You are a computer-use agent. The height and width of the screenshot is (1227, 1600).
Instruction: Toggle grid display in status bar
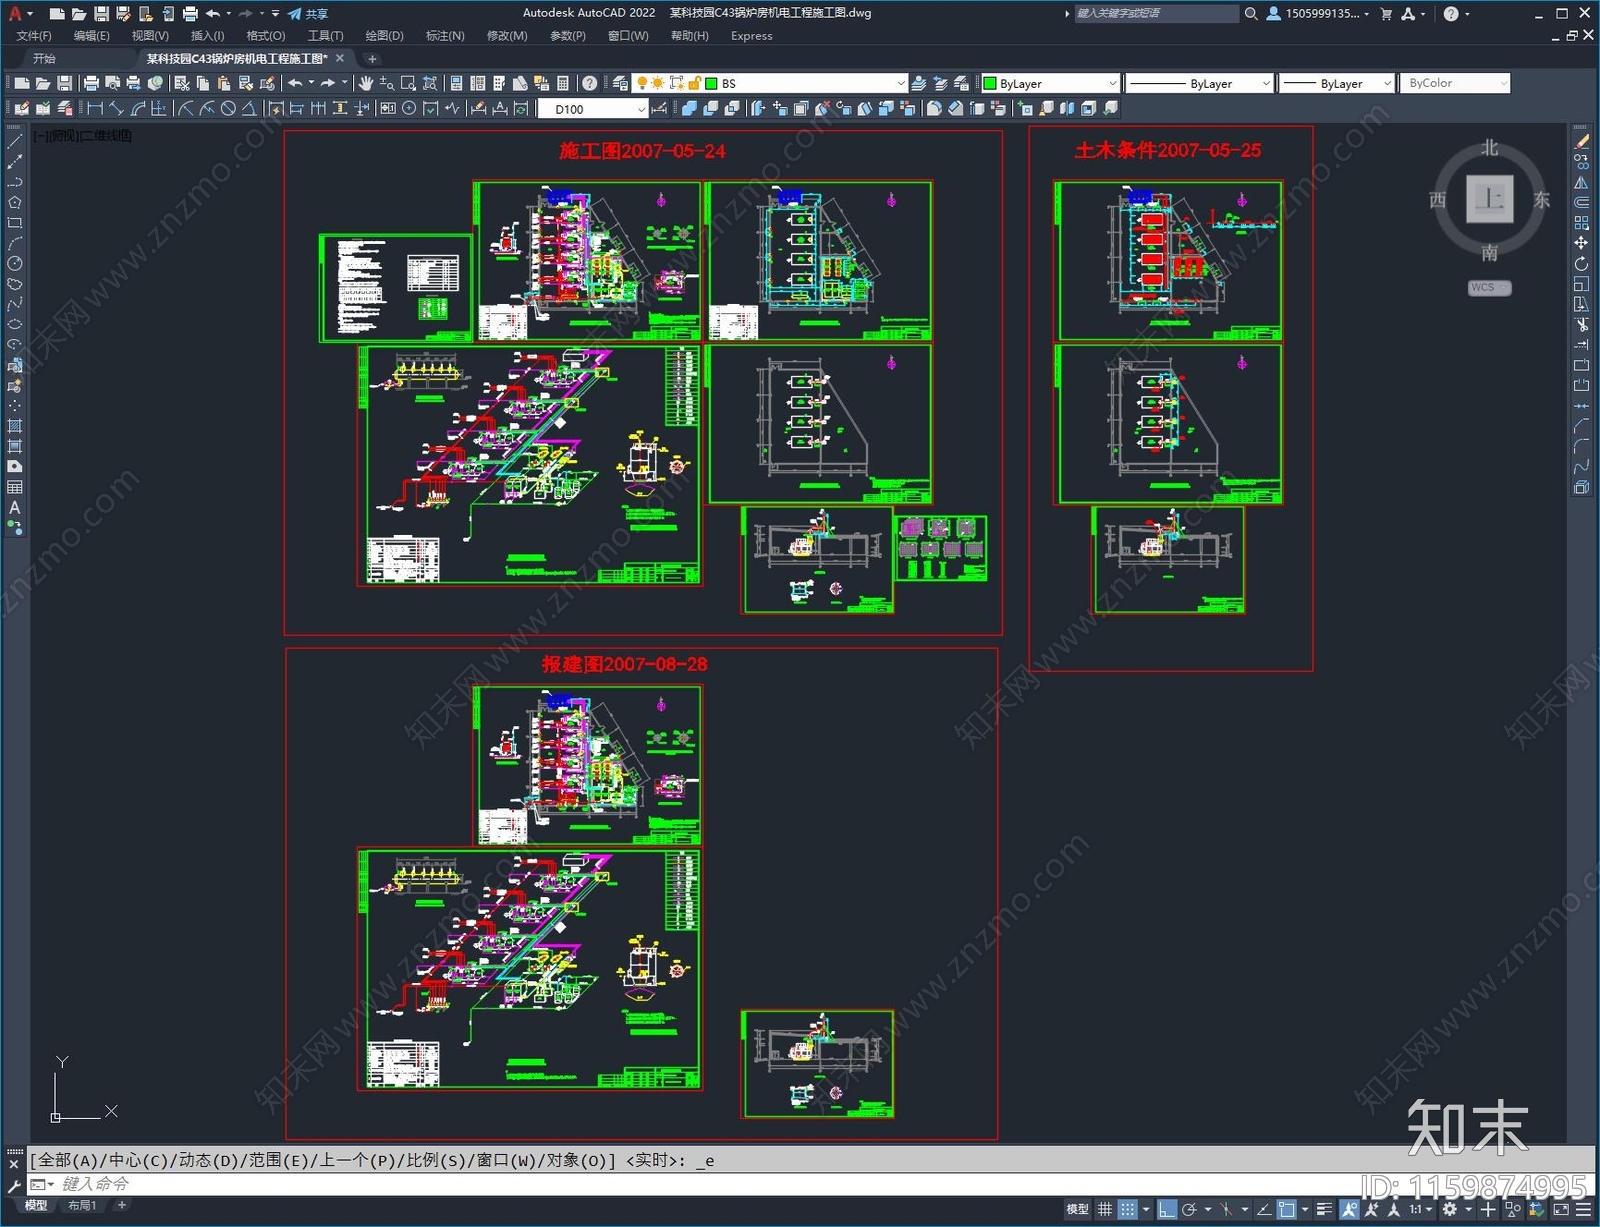pos(1104,1209)
